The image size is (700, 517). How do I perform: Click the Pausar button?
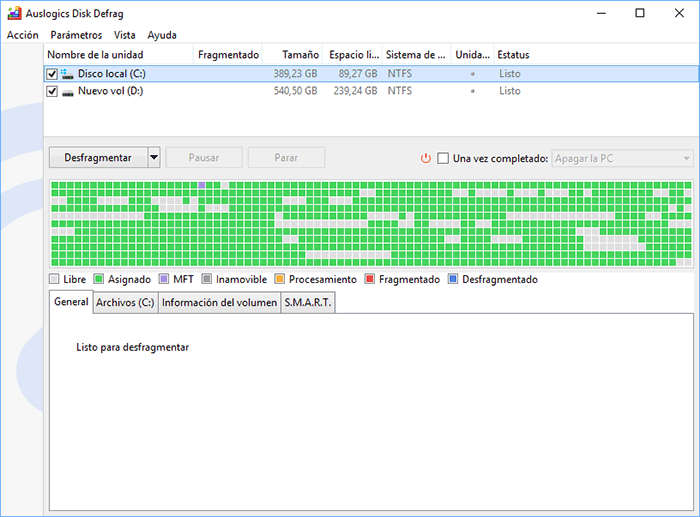point(204,158)
